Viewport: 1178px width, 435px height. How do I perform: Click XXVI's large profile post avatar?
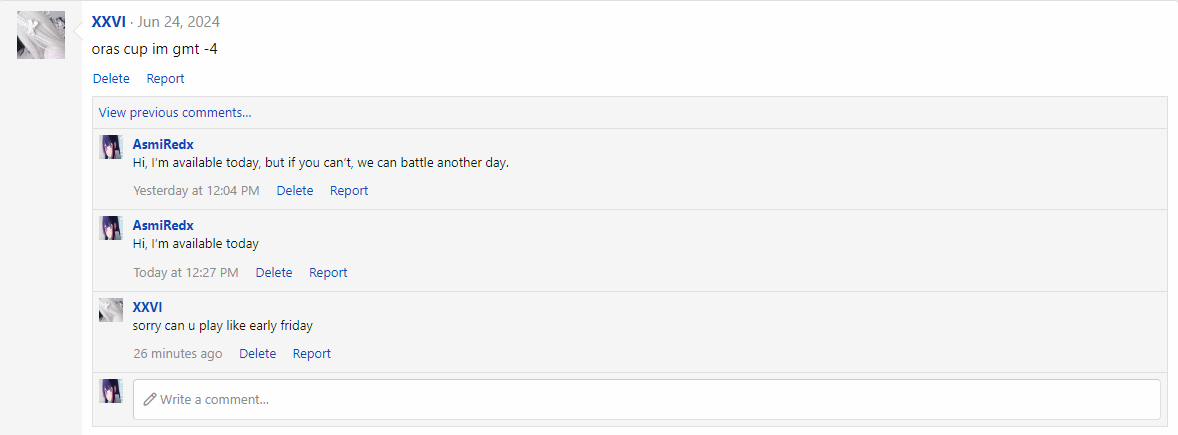point(41,35)
